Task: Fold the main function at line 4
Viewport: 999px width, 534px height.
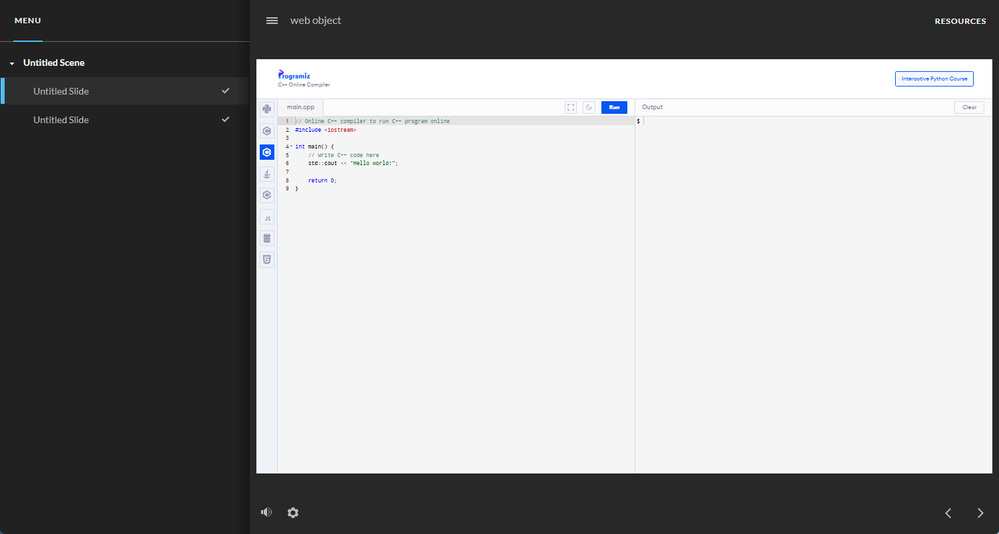Action: (x=291, y=146)
